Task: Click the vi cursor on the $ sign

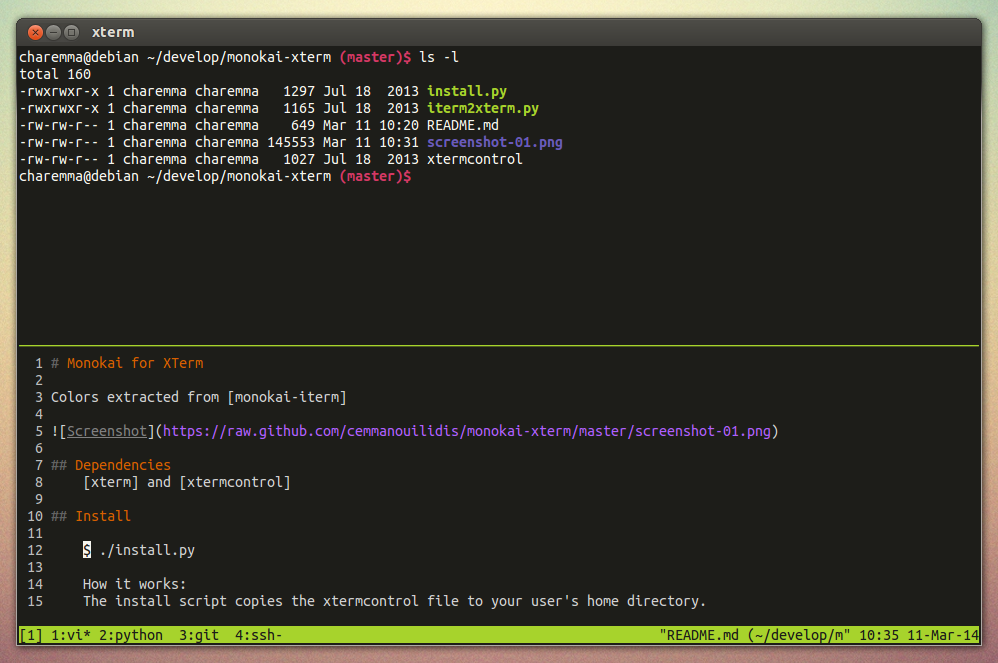Action: [x=87, y=550]
